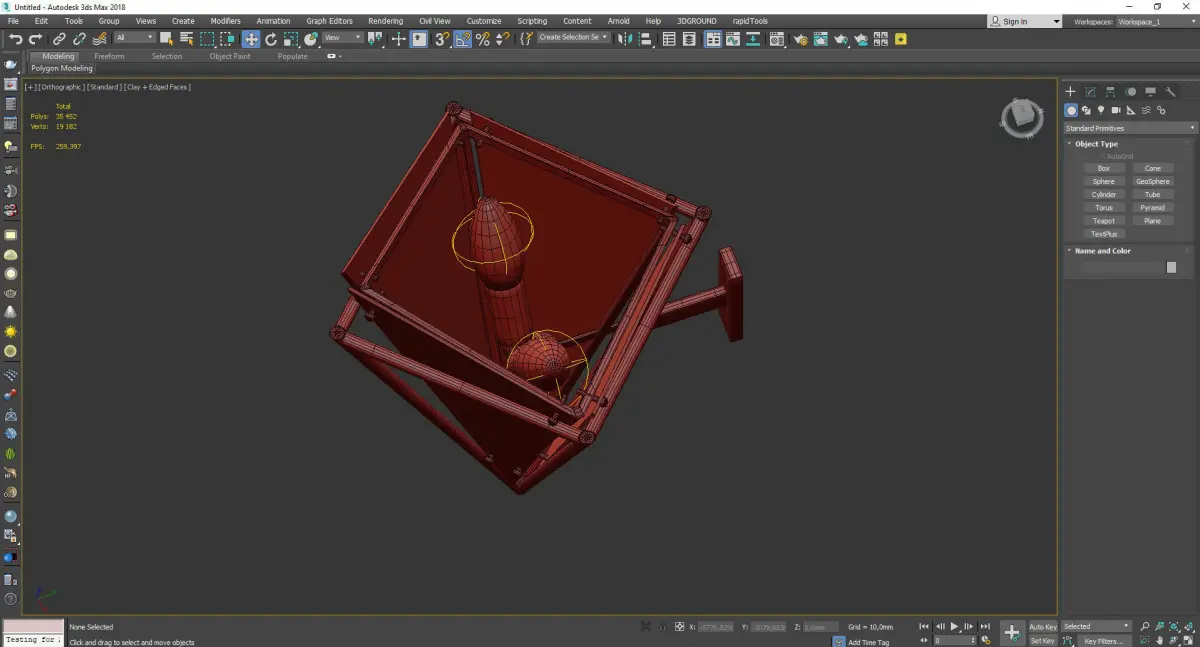This screenshot has height=647, width=1200.
Task: Toggle Set Key animation mode
Action: pyautogui.click(x=1043, y=641)
